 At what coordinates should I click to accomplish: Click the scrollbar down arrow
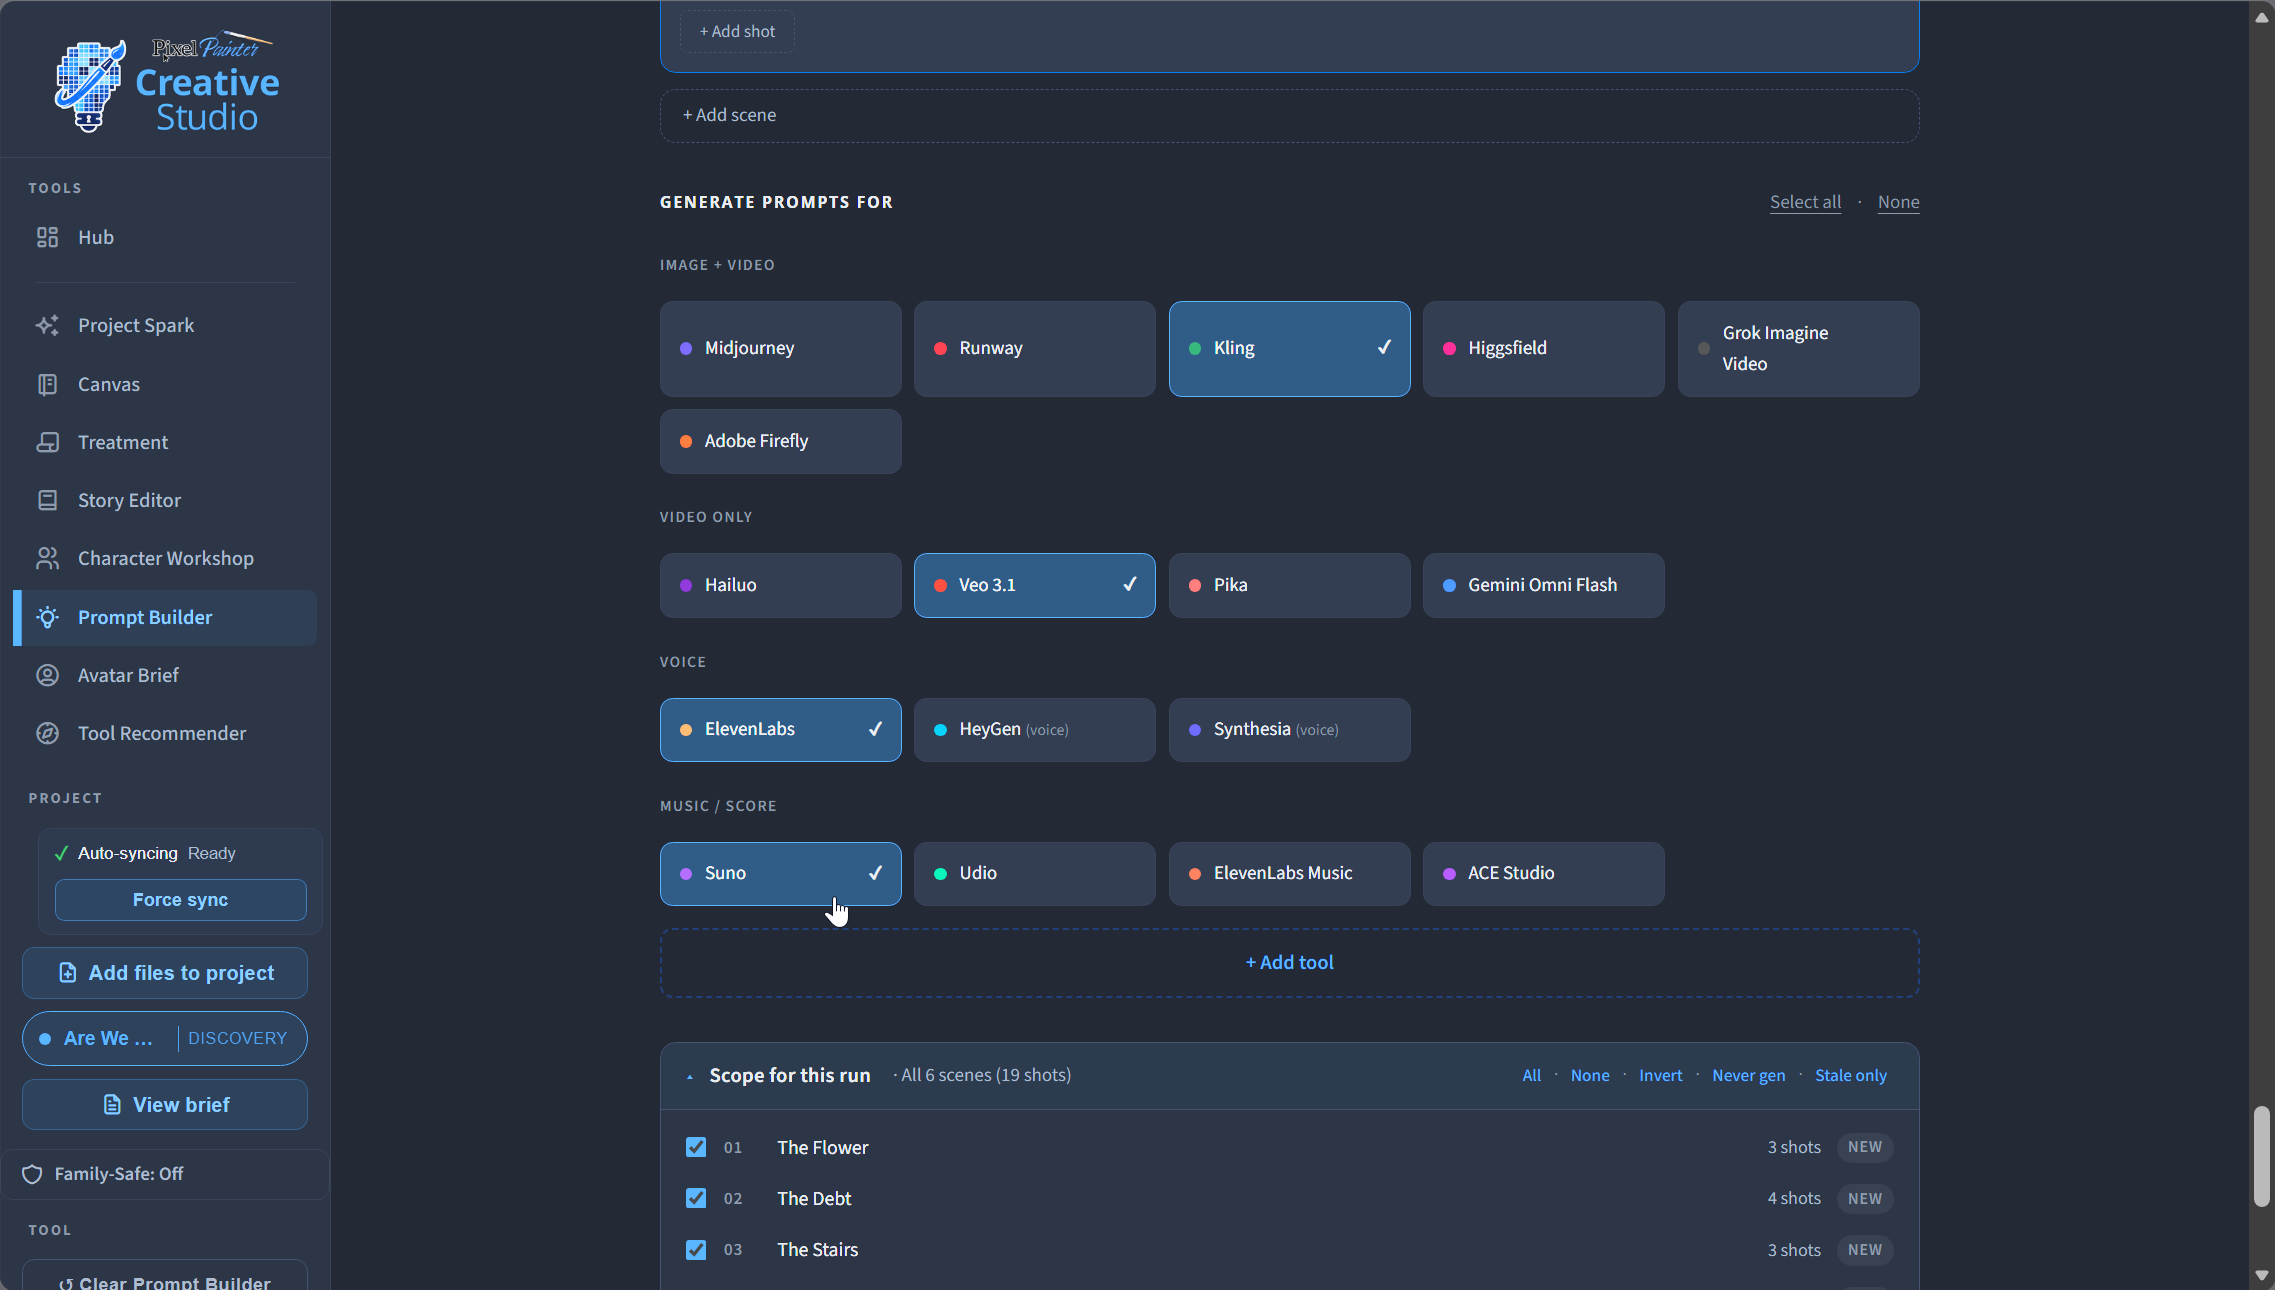coord(2262,1276)
